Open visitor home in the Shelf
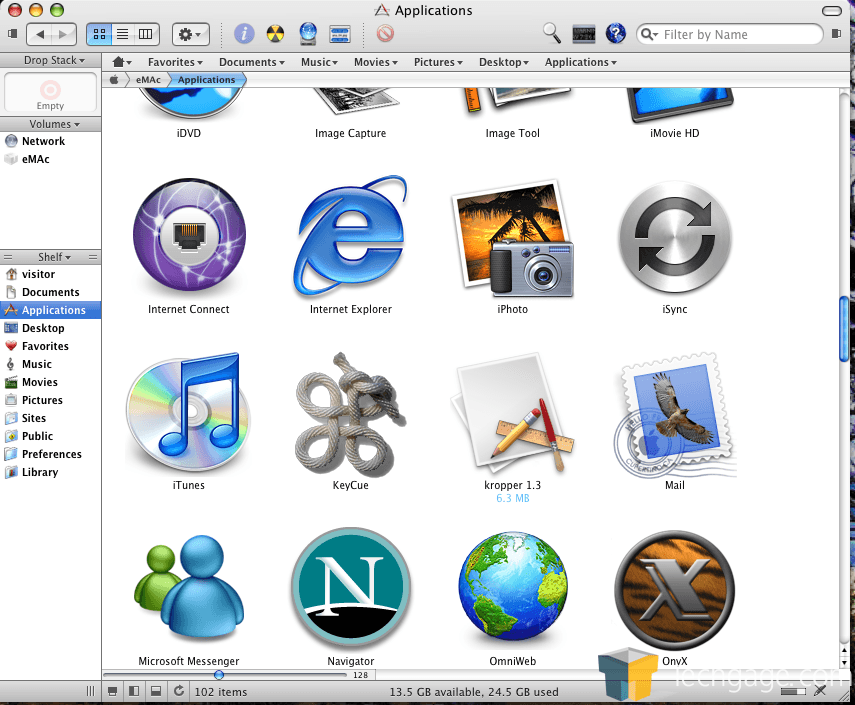 51,274
